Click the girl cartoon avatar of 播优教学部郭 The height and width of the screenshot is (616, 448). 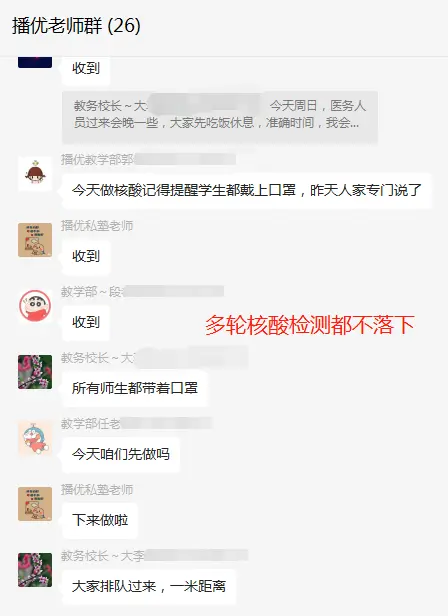(35, 174)
